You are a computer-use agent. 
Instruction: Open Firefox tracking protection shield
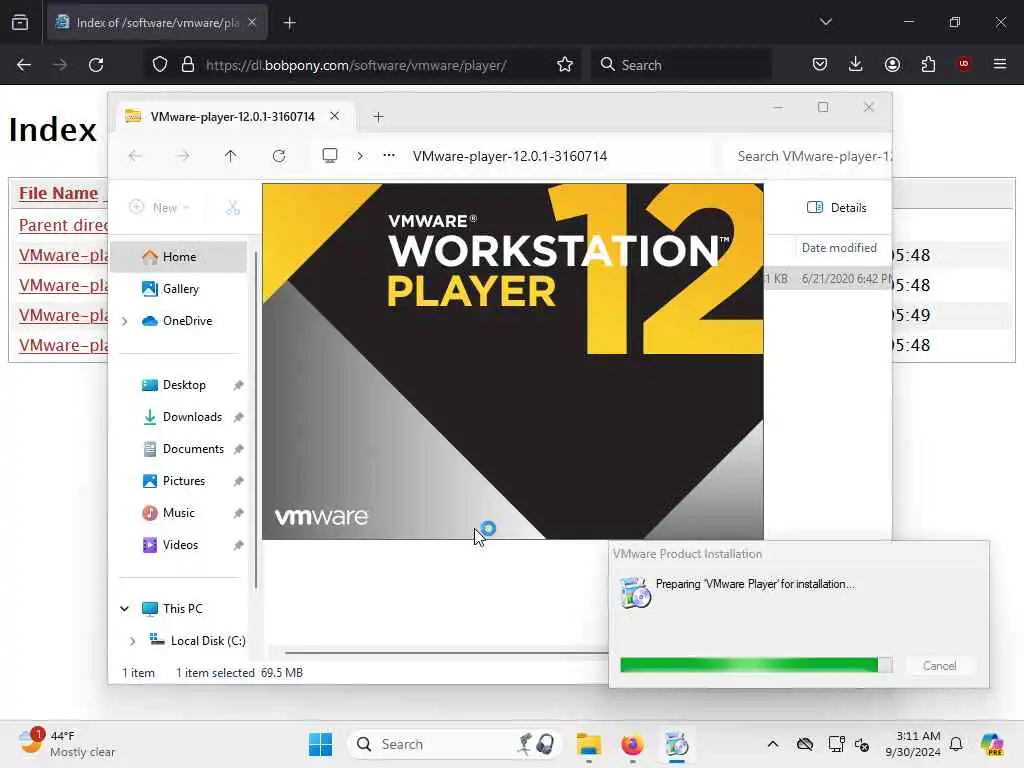click(x=160, y=65)
